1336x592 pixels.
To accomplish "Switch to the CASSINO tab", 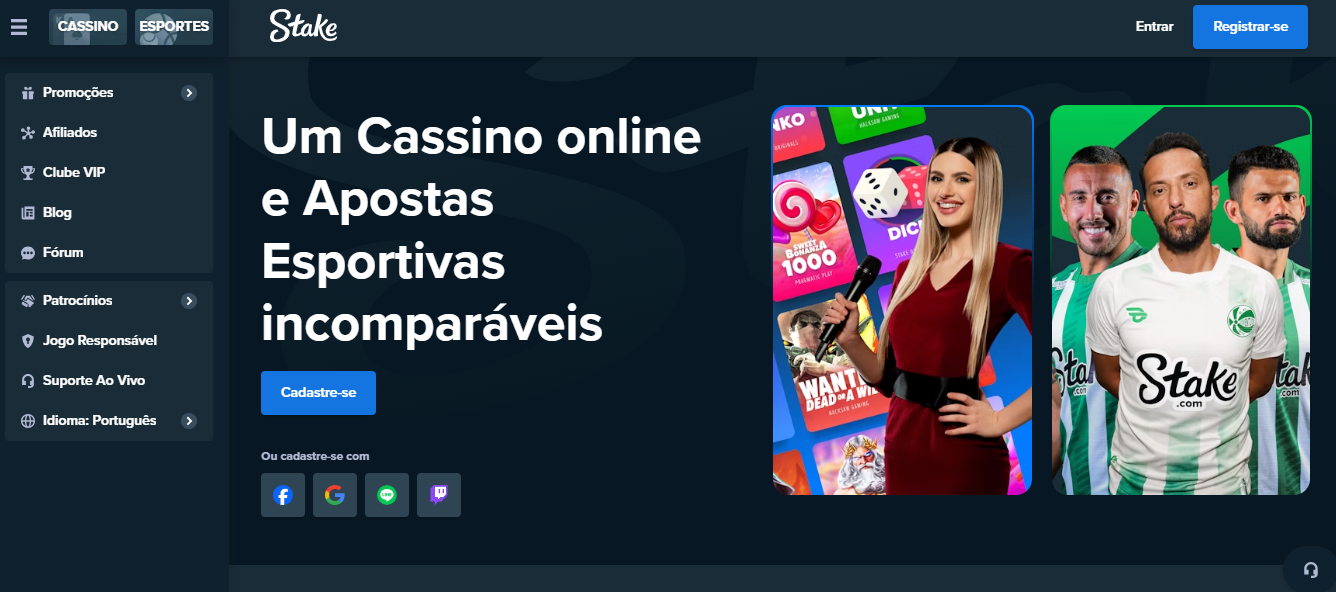I will click(88, 27).
